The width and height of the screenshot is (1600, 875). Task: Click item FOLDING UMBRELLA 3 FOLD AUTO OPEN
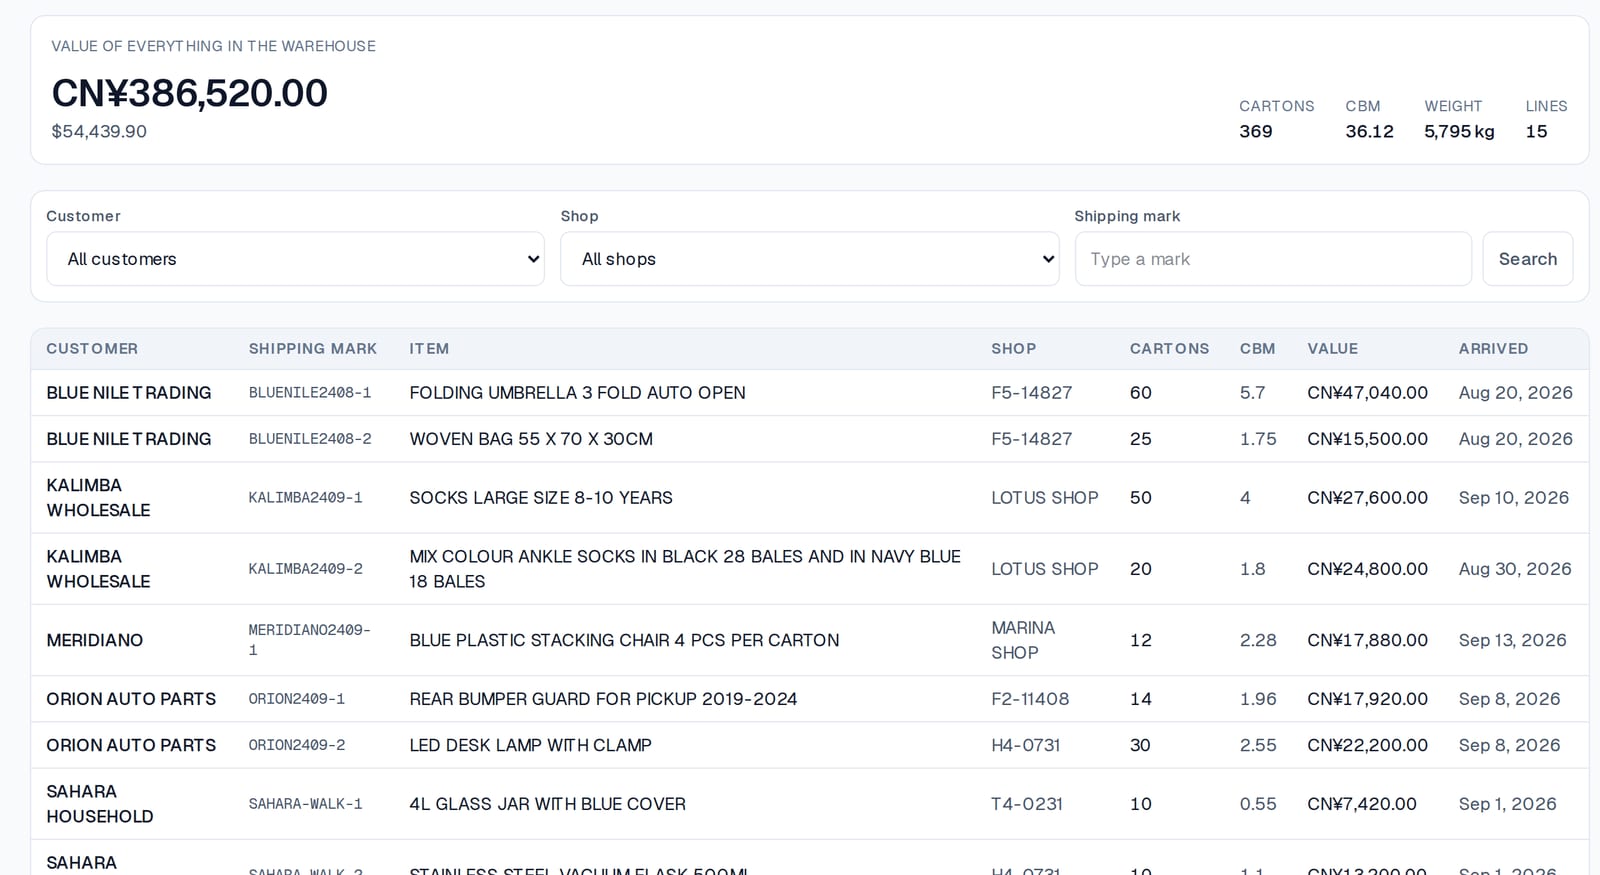coord(577,393)
